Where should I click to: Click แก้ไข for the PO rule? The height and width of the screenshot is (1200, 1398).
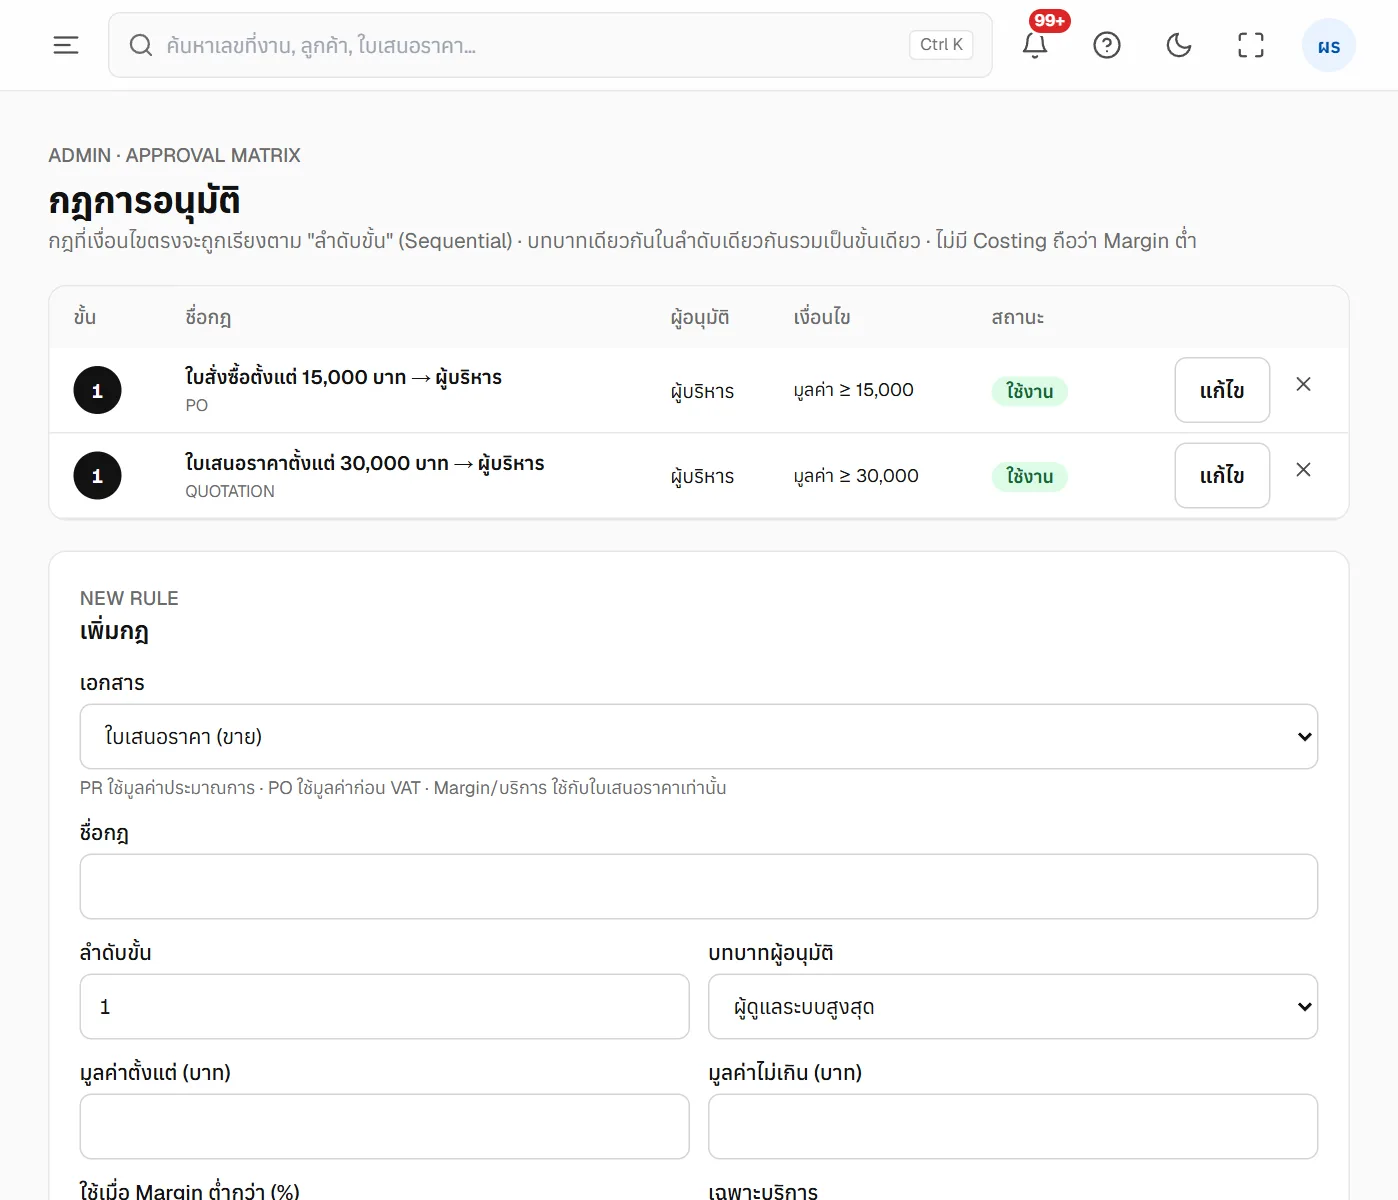click(x=1222, y=390)
